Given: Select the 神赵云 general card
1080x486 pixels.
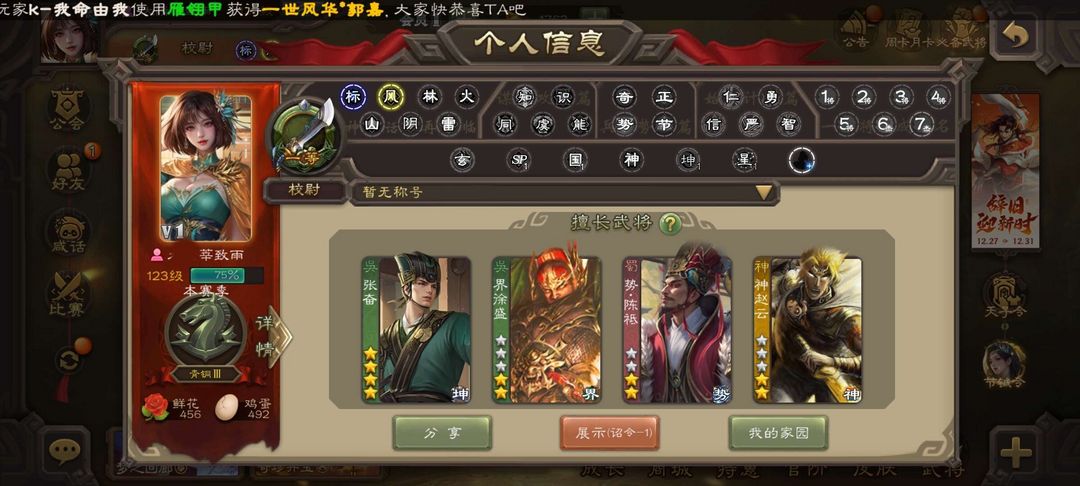Looking at the screenshot, I should coord(808,330).
